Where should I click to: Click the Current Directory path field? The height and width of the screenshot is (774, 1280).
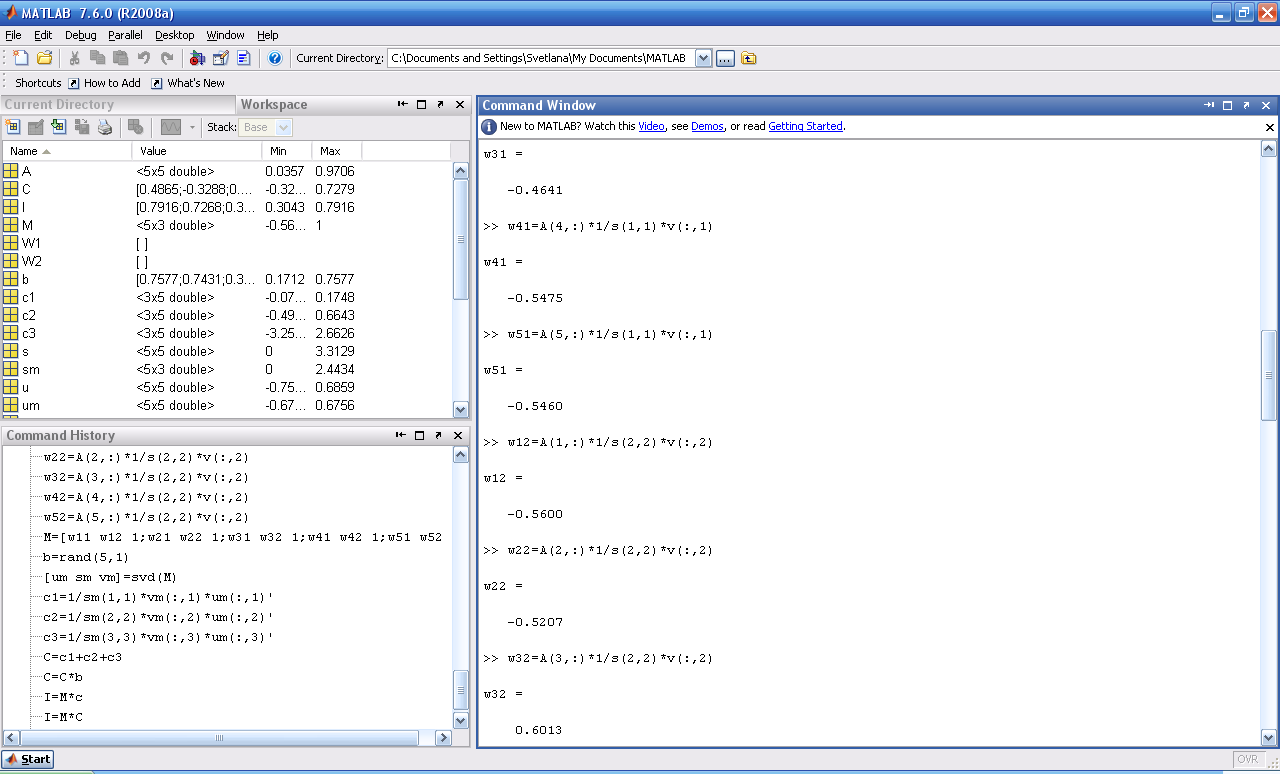540,58
